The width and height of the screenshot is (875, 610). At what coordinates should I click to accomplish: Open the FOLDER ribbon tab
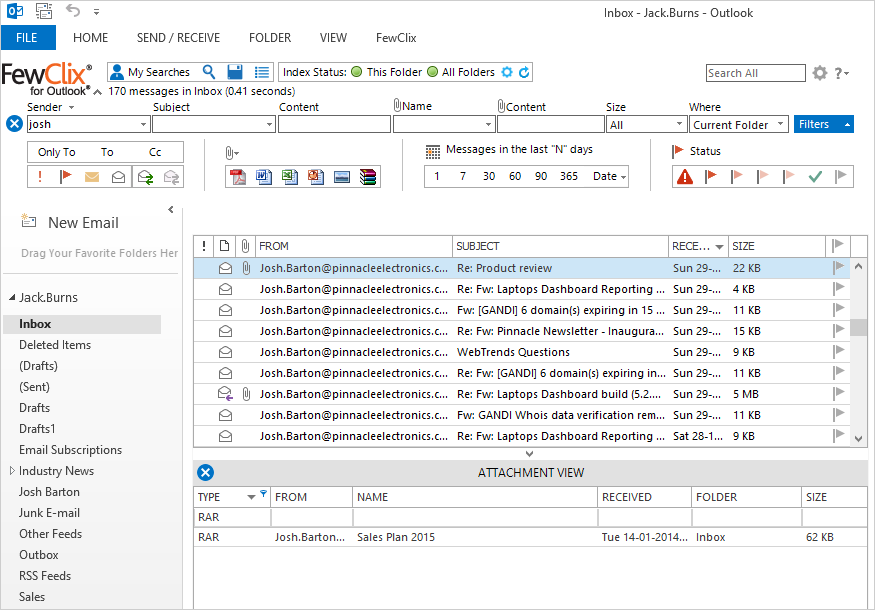coord(270,37)
